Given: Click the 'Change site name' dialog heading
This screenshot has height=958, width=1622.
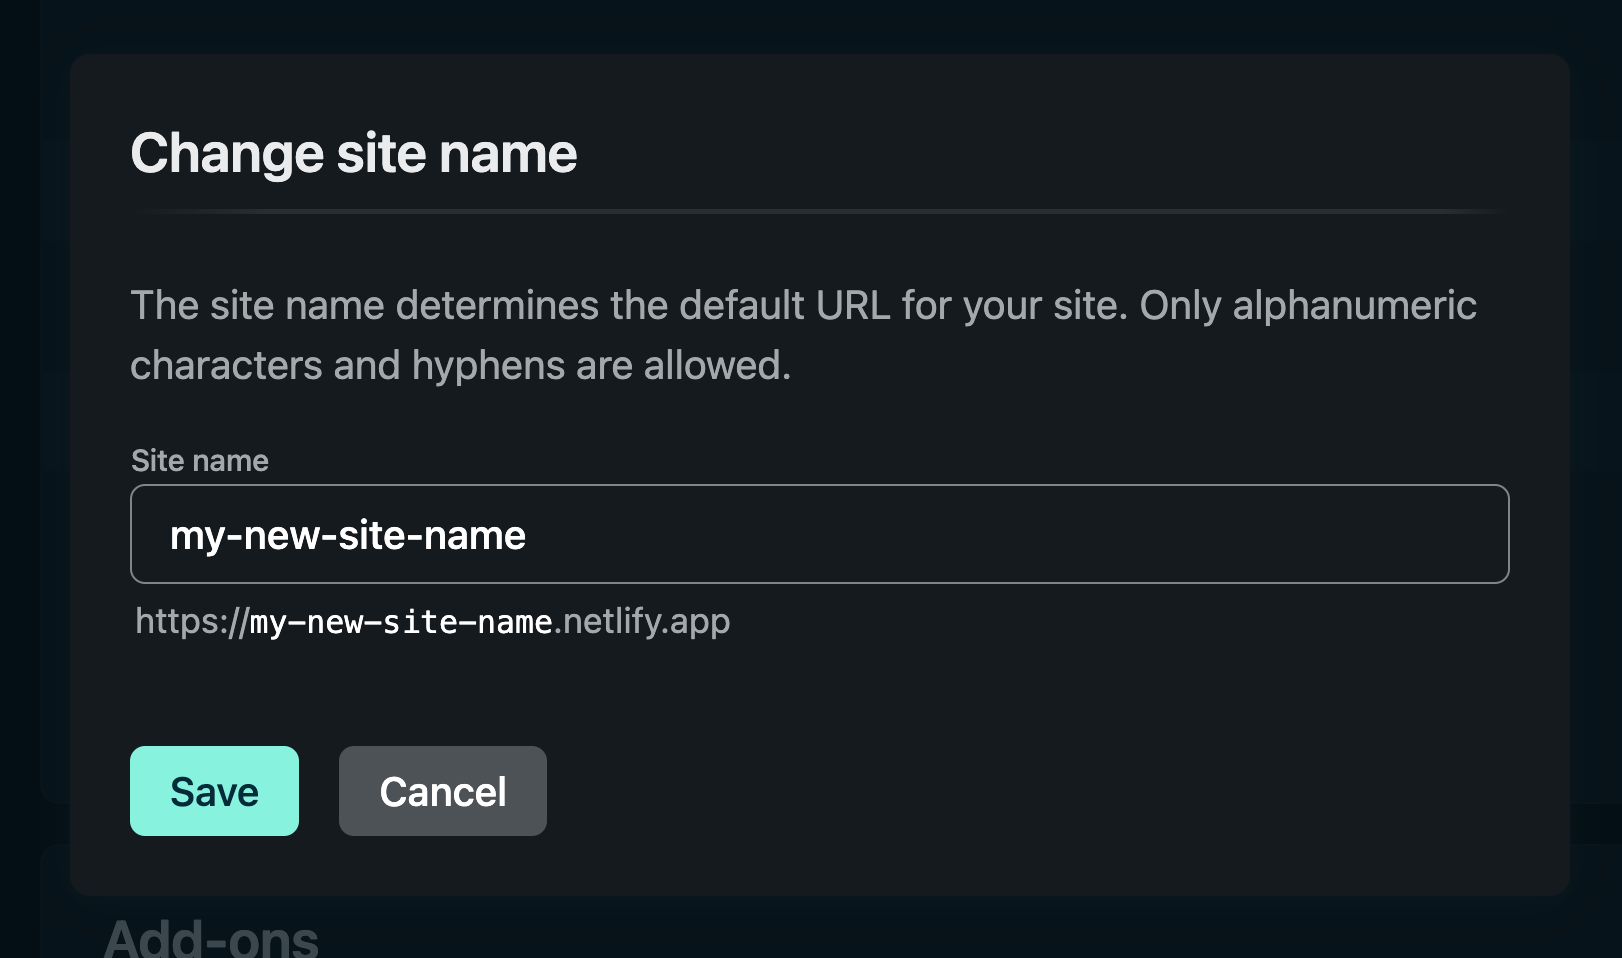Looking at the screenshot, I should 354,154.
